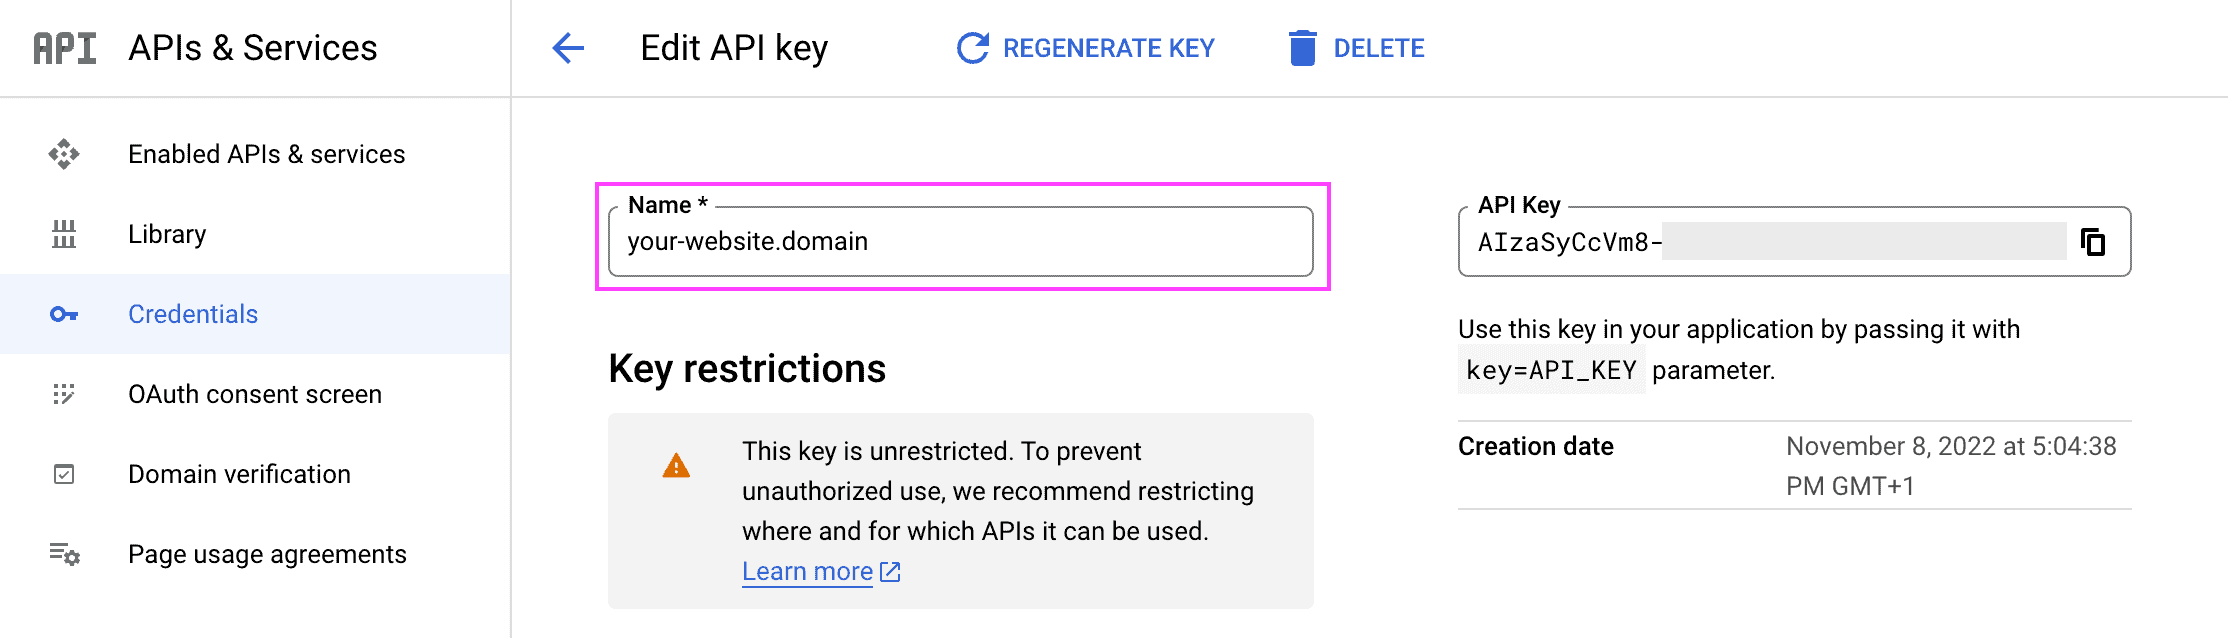
Task: Select OAuth consent screen from sidebar
Action: (x=255, y=394)
